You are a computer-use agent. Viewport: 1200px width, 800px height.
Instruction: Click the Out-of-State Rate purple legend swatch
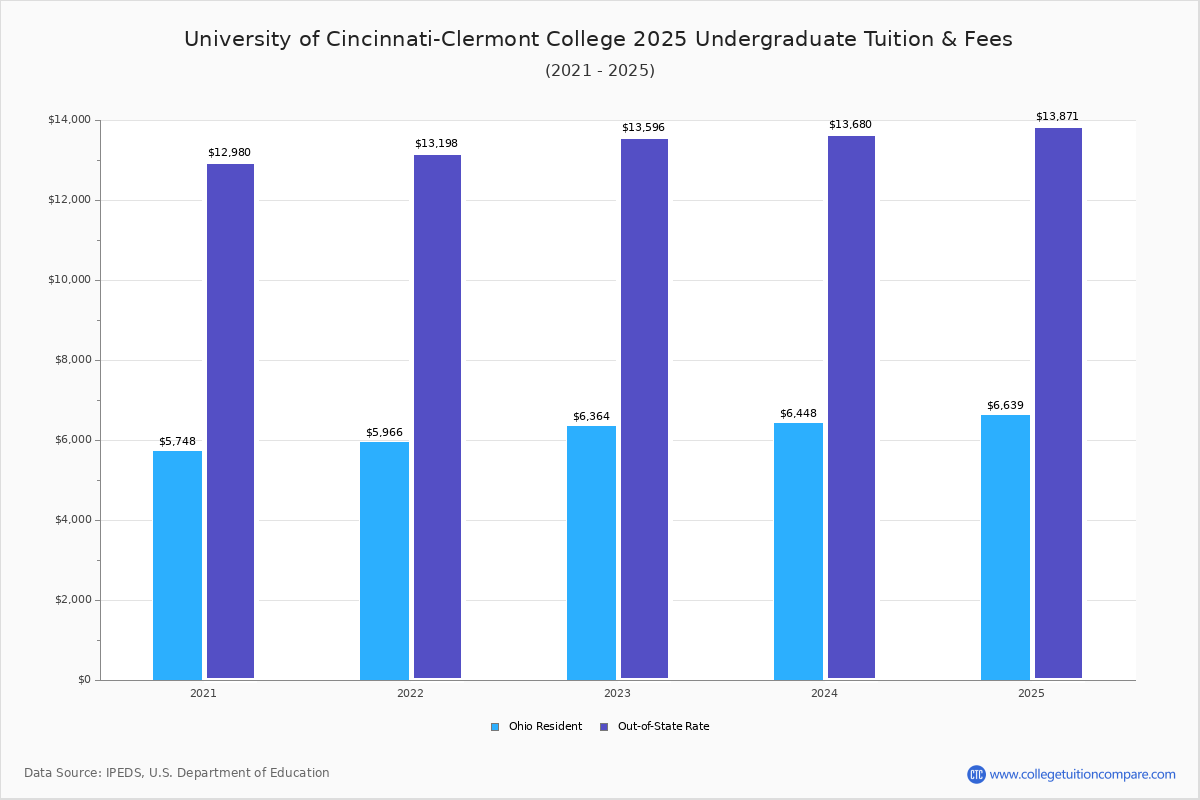point(604,727)
